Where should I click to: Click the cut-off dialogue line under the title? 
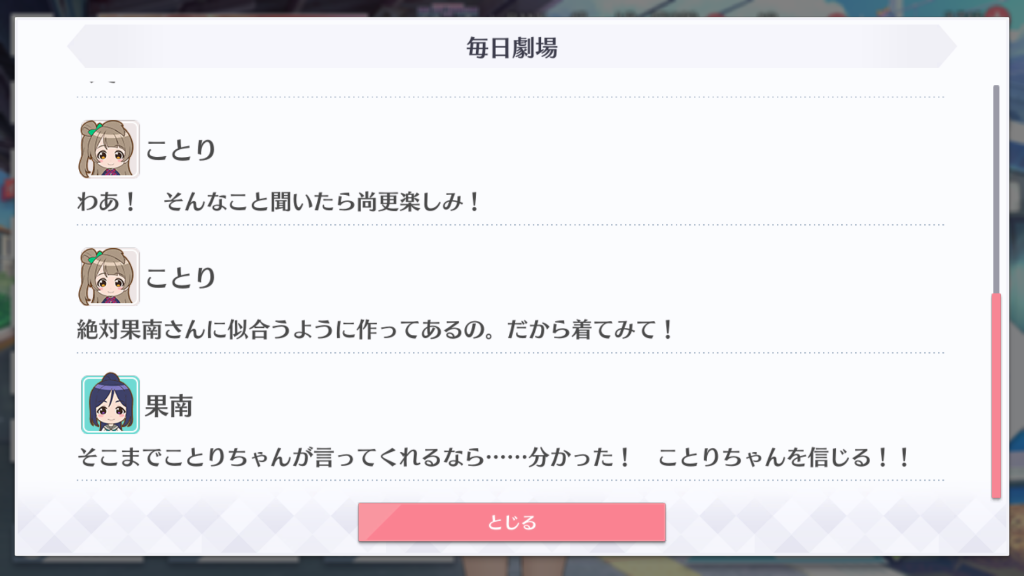pos(102,82)
